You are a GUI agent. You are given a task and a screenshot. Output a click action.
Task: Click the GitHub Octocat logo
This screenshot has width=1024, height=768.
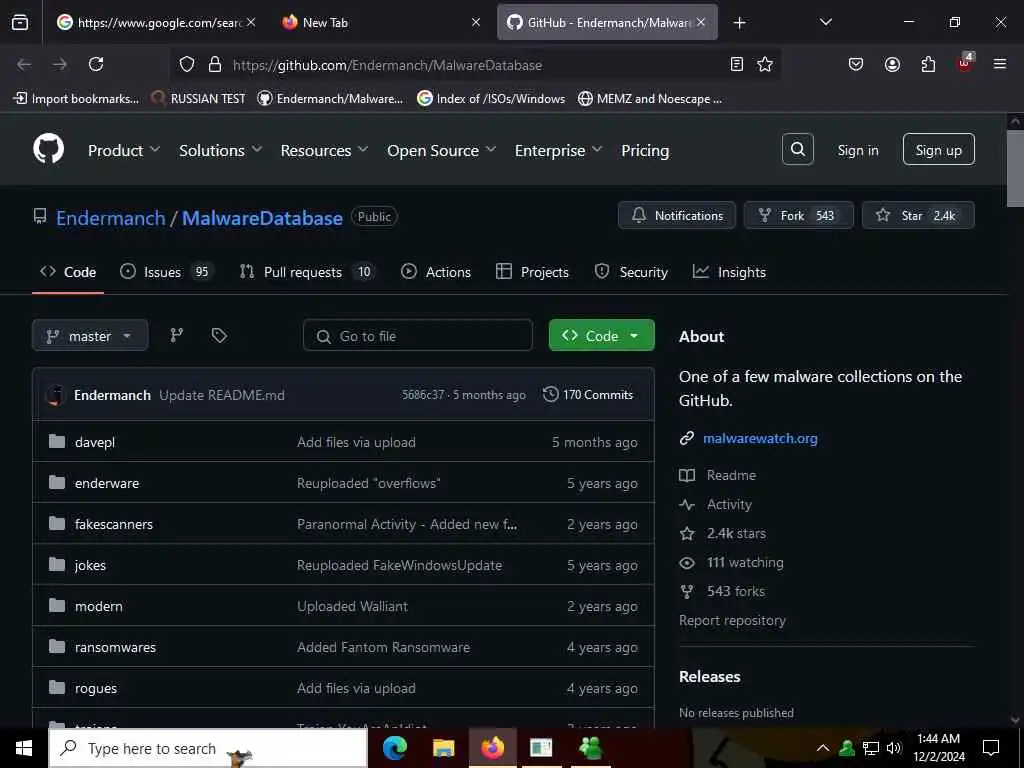[49, 150]
